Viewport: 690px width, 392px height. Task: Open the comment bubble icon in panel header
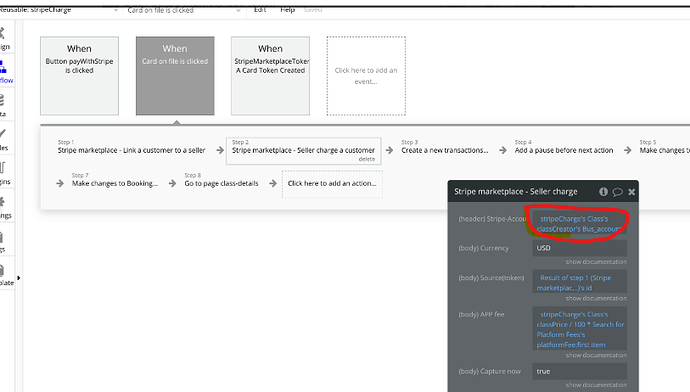[617, 192]
